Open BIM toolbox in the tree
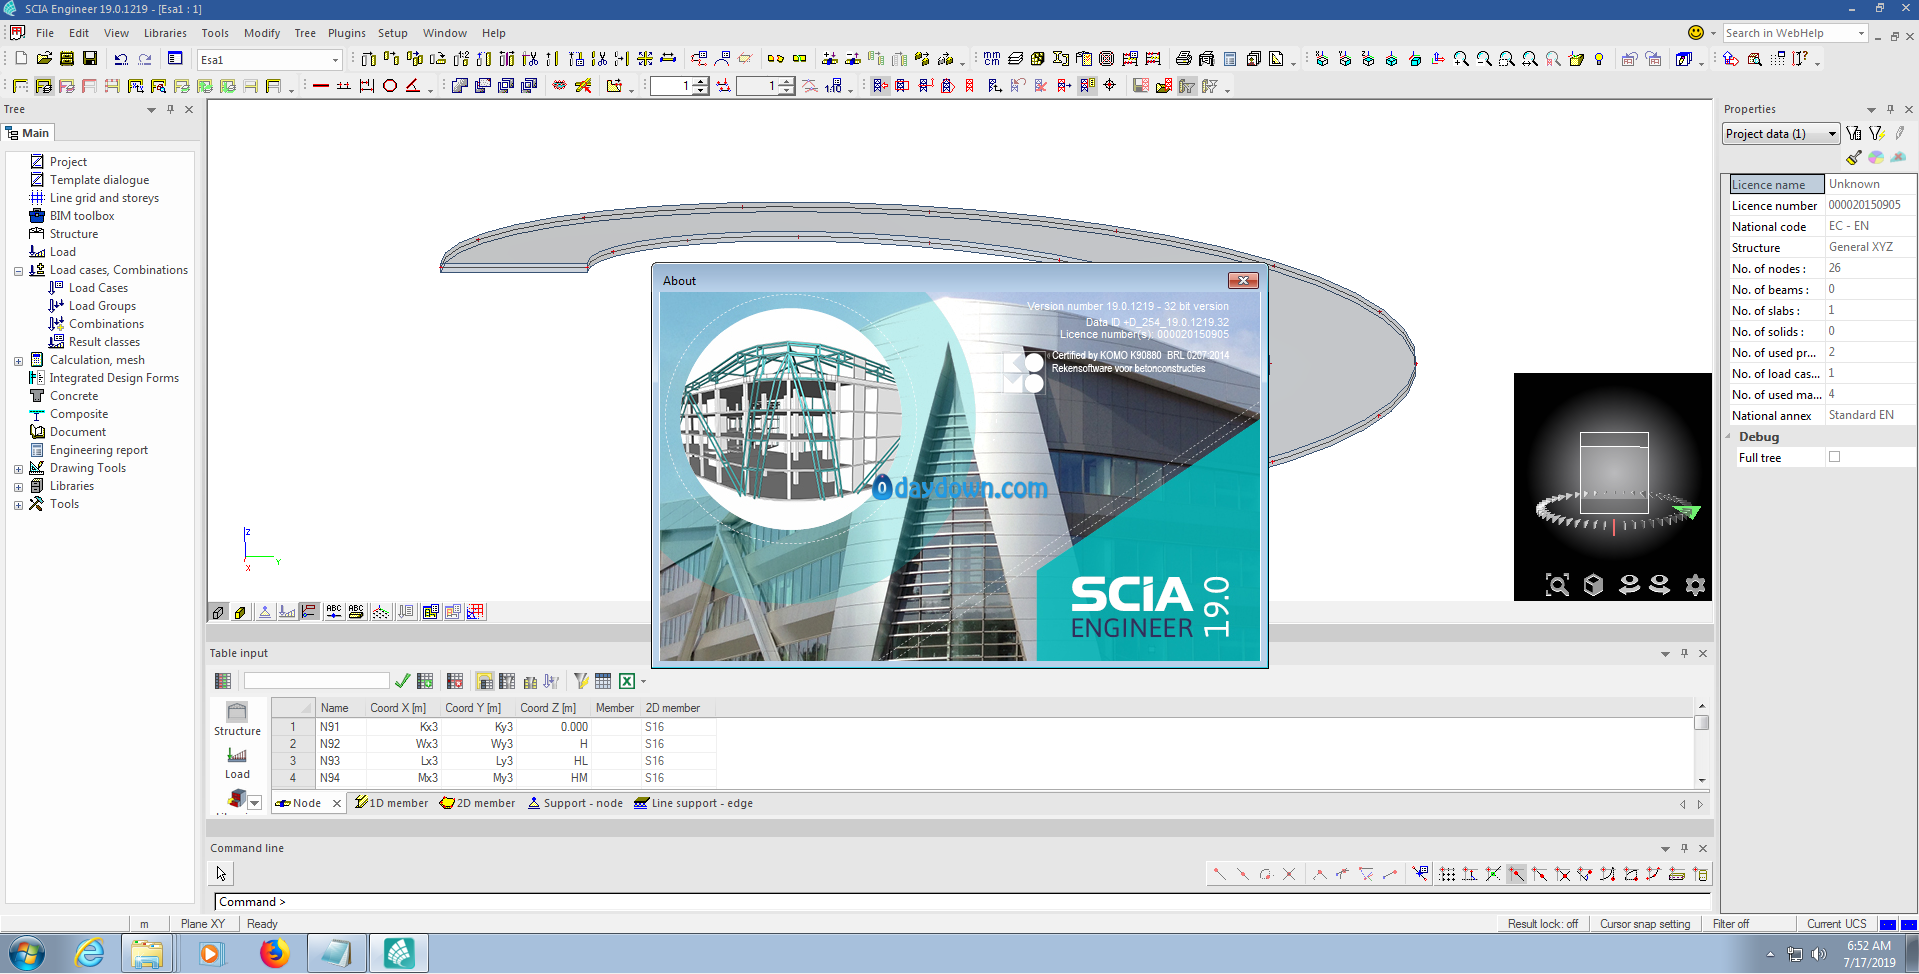Viewport: 1919px width, 974px height. pos(82,216)
